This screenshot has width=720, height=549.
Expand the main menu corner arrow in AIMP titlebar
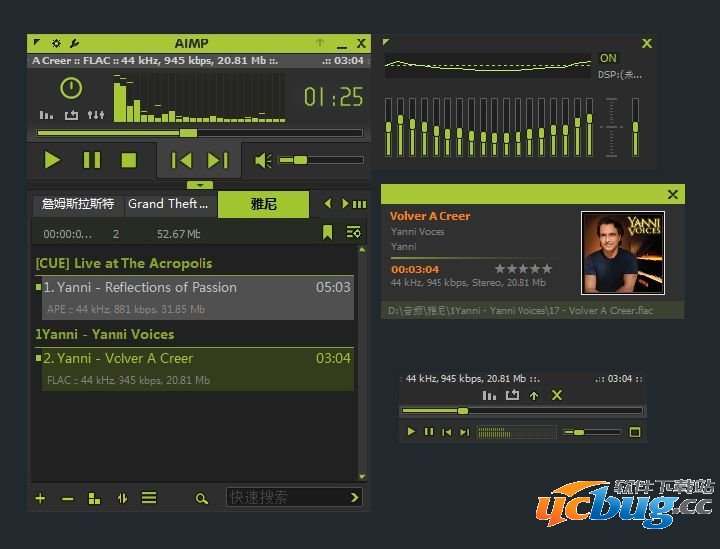click(x=37, y=43)
